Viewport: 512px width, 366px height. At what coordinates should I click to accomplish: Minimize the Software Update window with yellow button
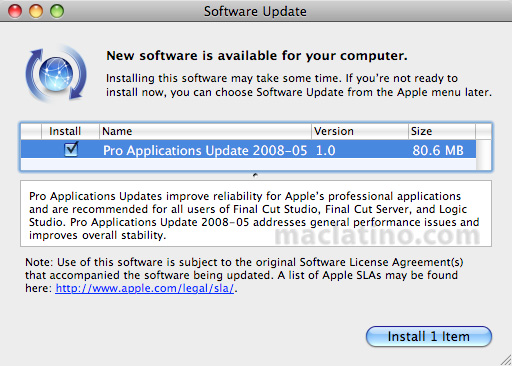pos(36,11)
